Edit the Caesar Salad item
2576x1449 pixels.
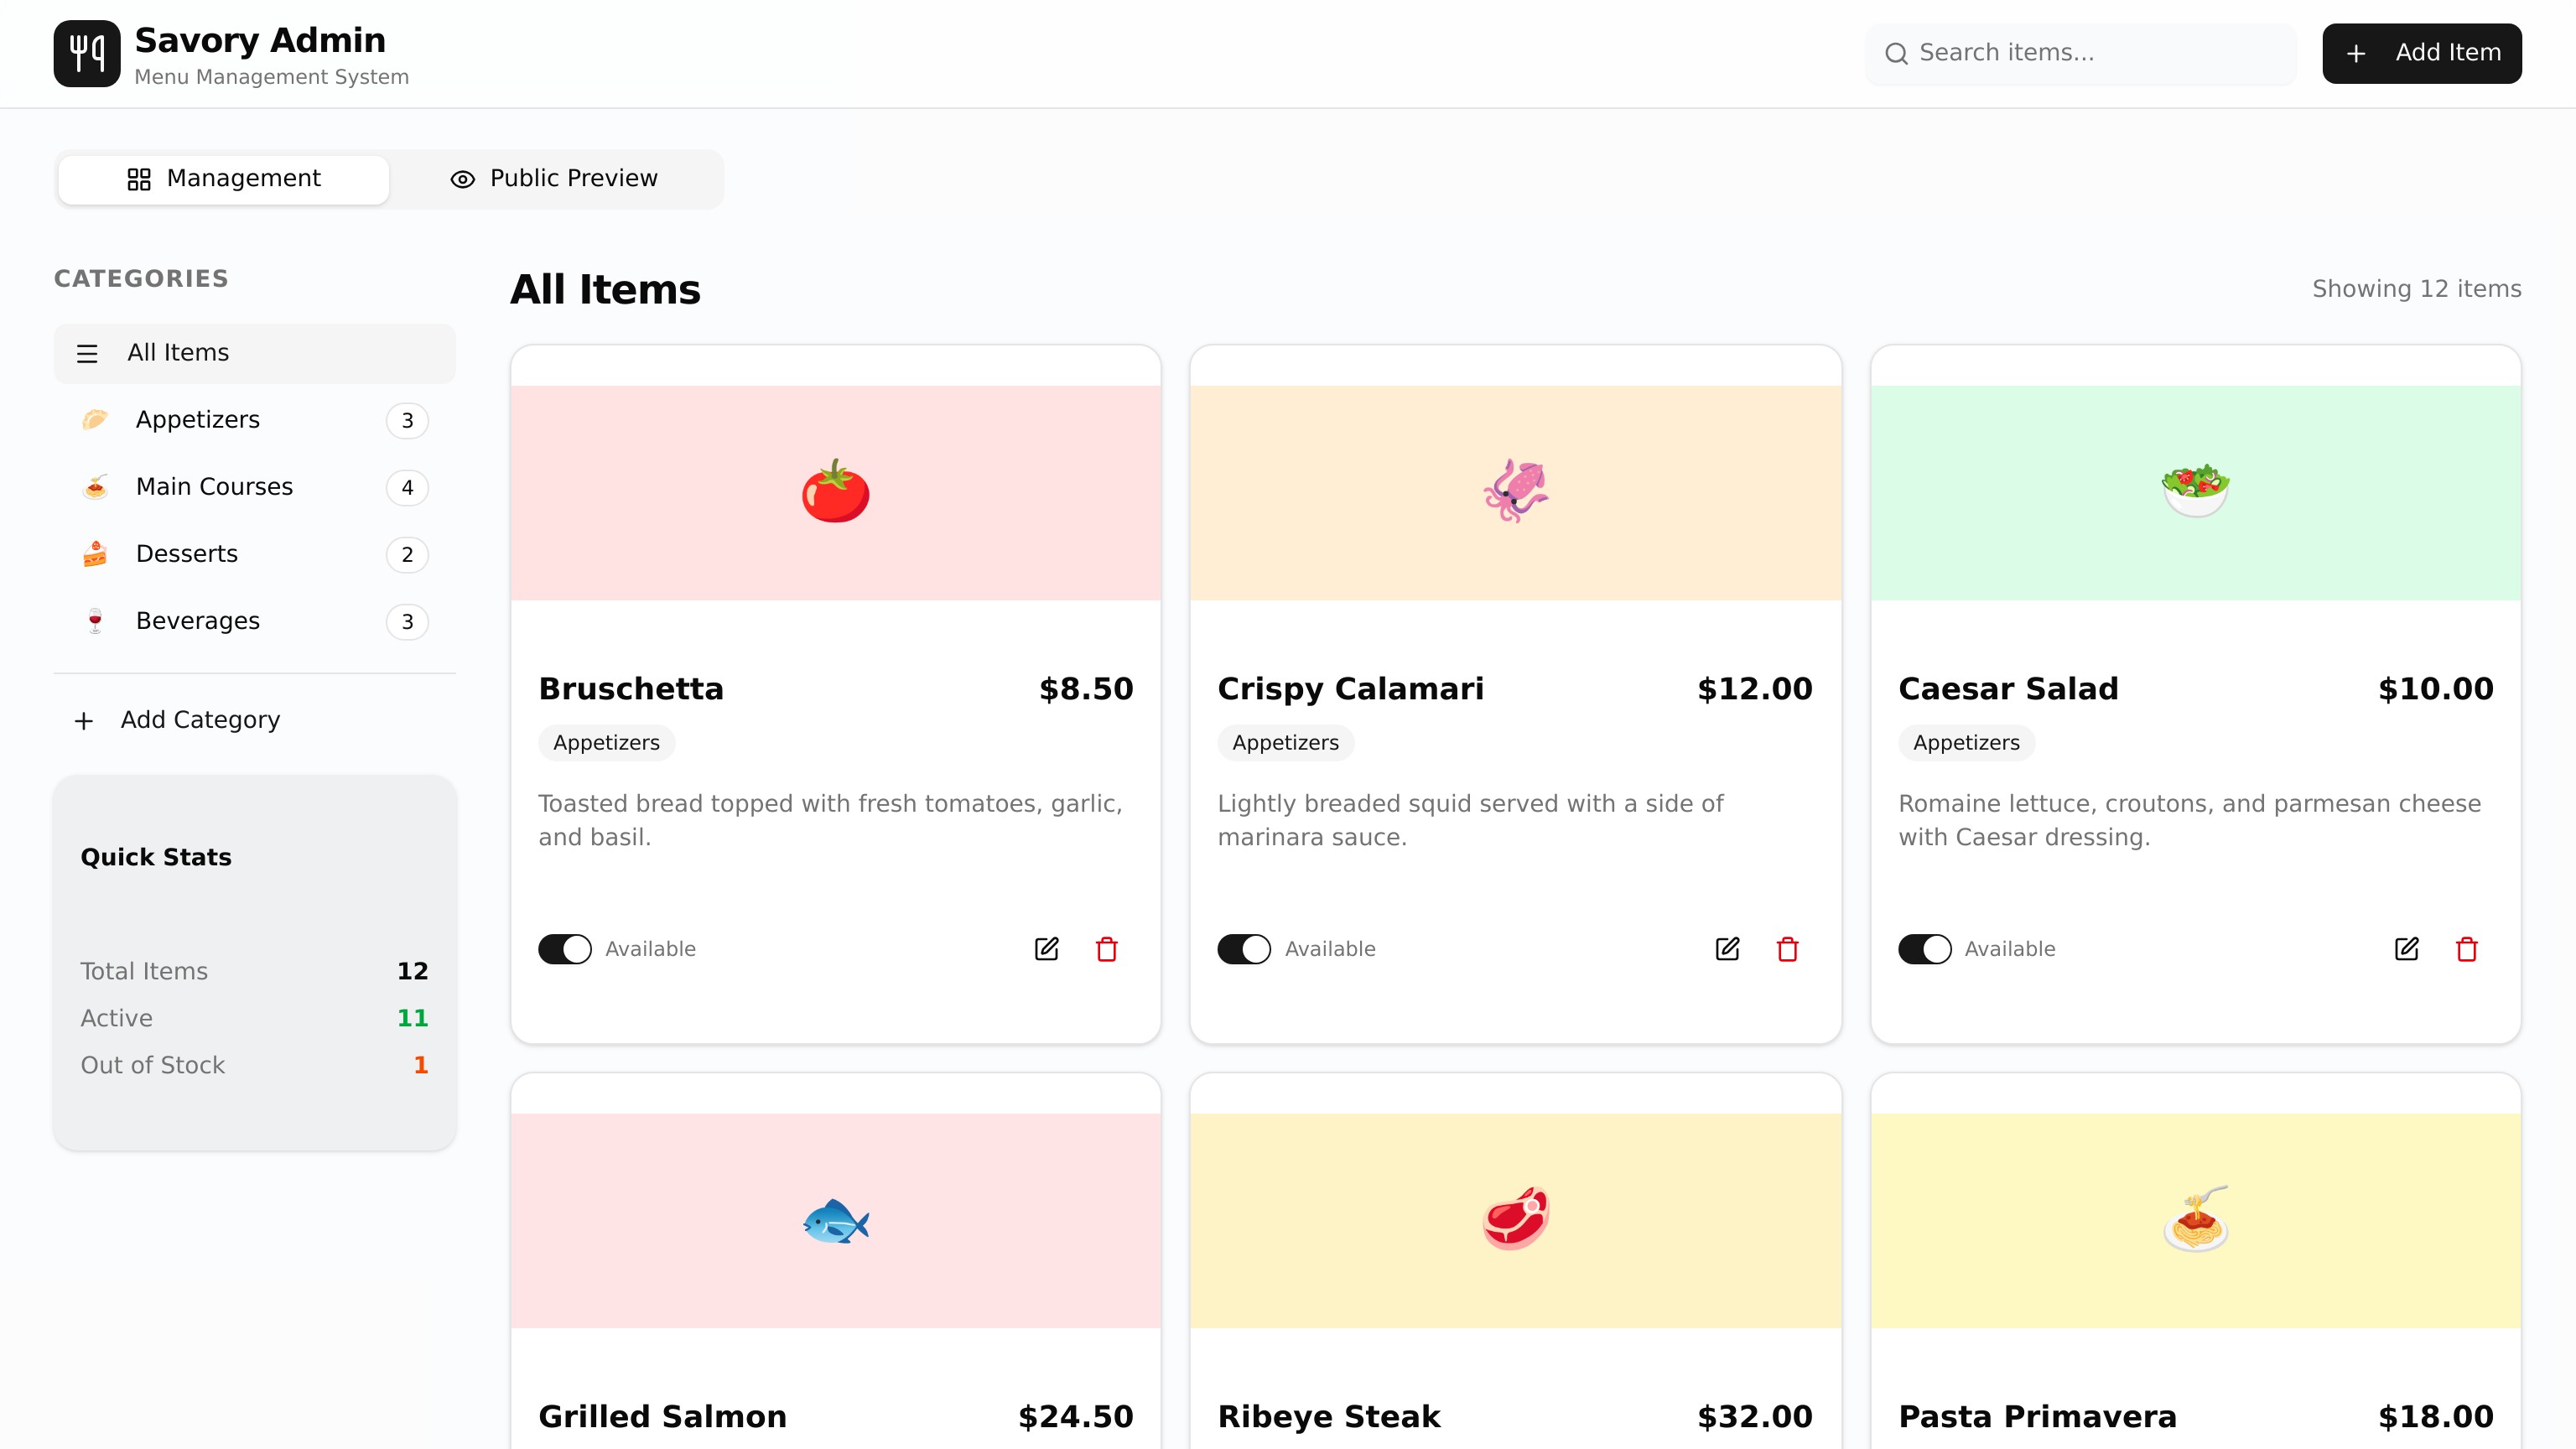coord(2406,948)
